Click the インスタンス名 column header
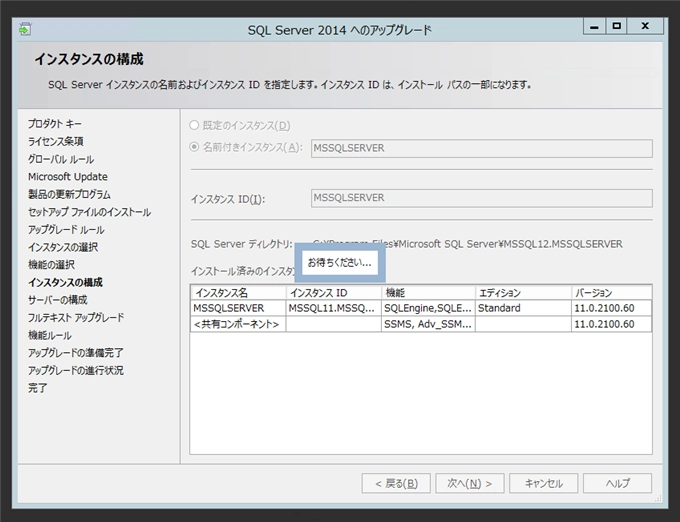The width and height of the screenshot is (680, 522). [x=238, y=293]
